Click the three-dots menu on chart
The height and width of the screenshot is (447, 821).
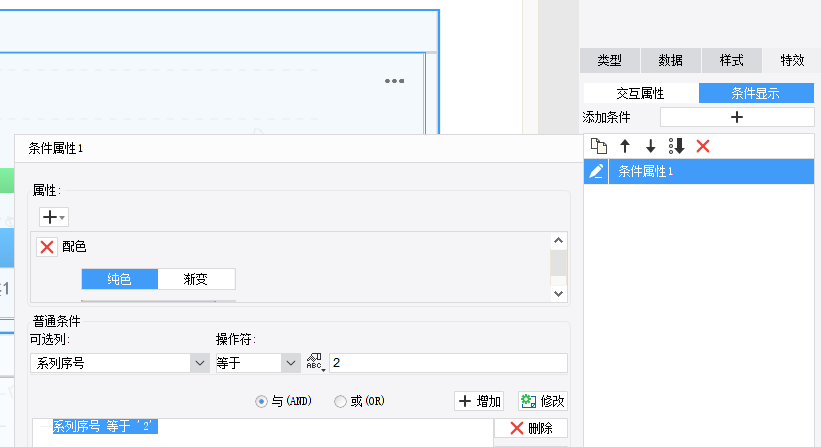click(x=394, y=81)
